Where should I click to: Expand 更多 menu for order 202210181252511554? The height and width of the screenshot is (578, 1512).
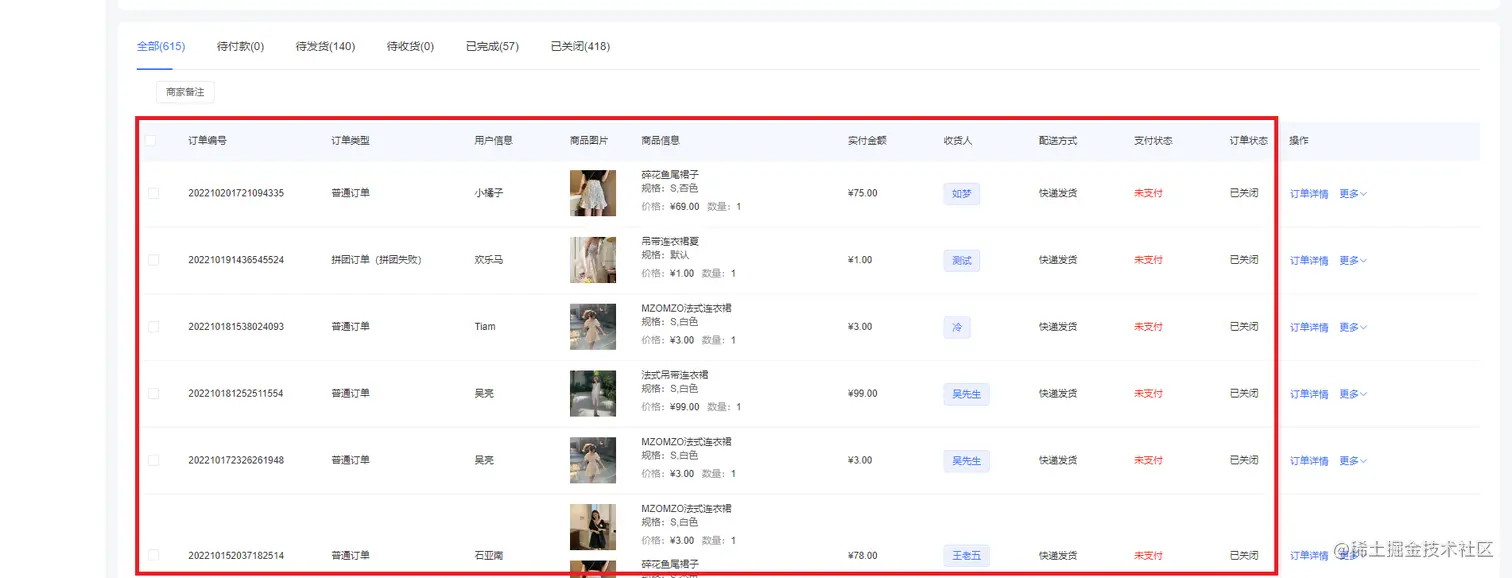[1353, 395]
